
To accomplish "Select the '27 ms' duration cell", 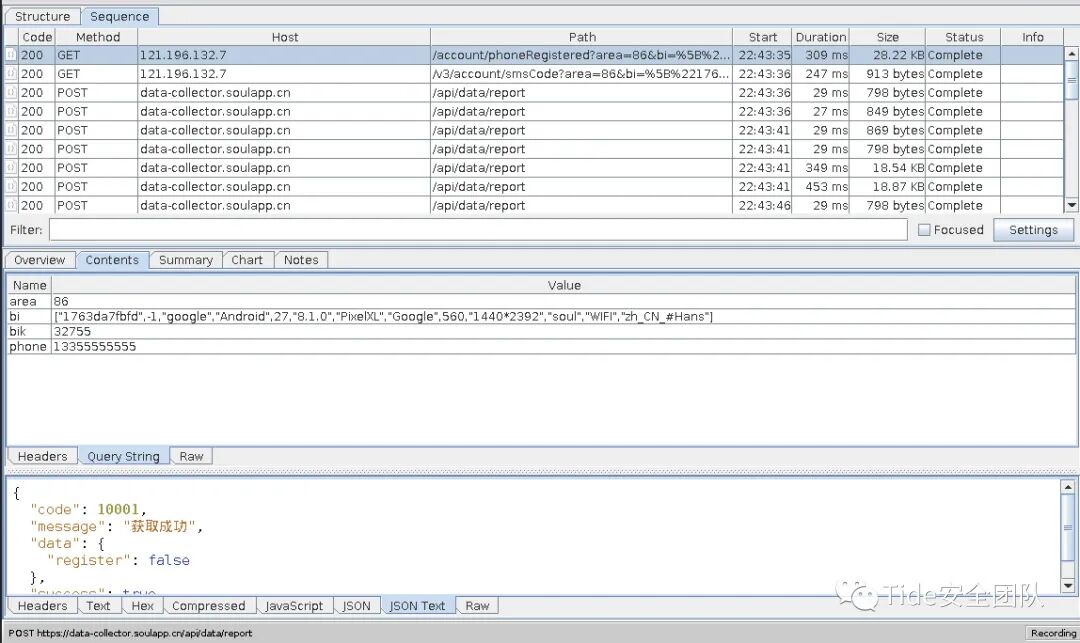I will pos(820,112).
